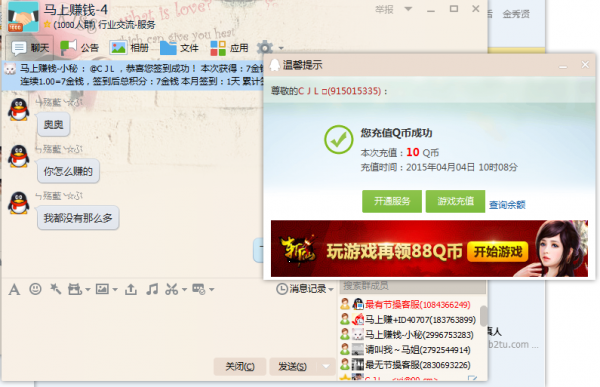The image size is (600, 387).
Task: Expand more tools dropdown arrow
Action: click(212, 290)
